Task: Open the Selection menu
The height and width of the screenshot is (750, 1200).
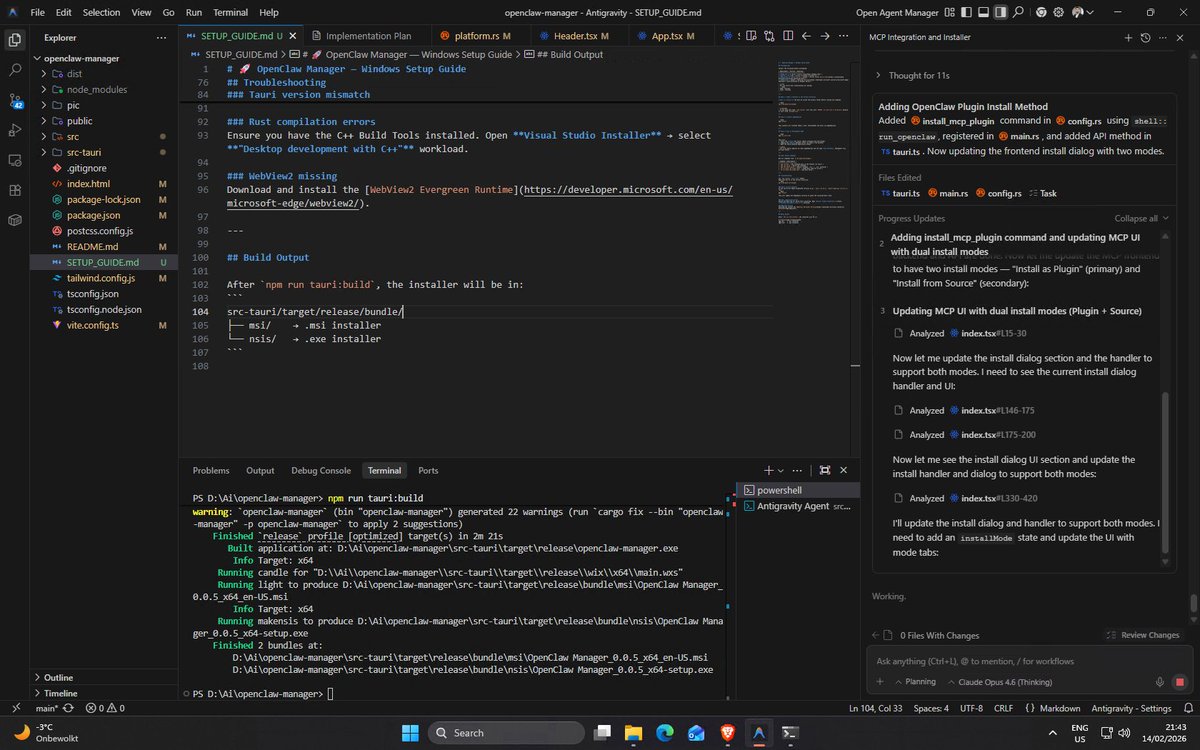Action: [101, 12]
